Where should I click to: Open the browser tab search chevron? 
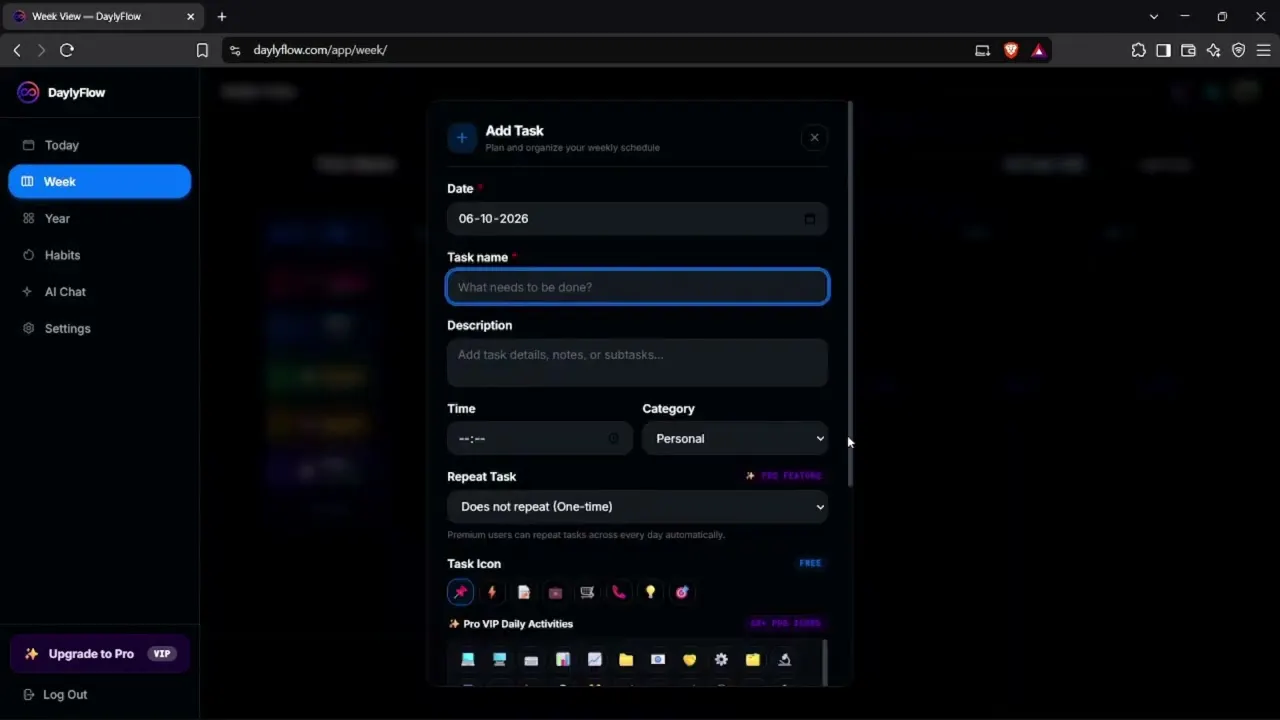point(1153,17)
